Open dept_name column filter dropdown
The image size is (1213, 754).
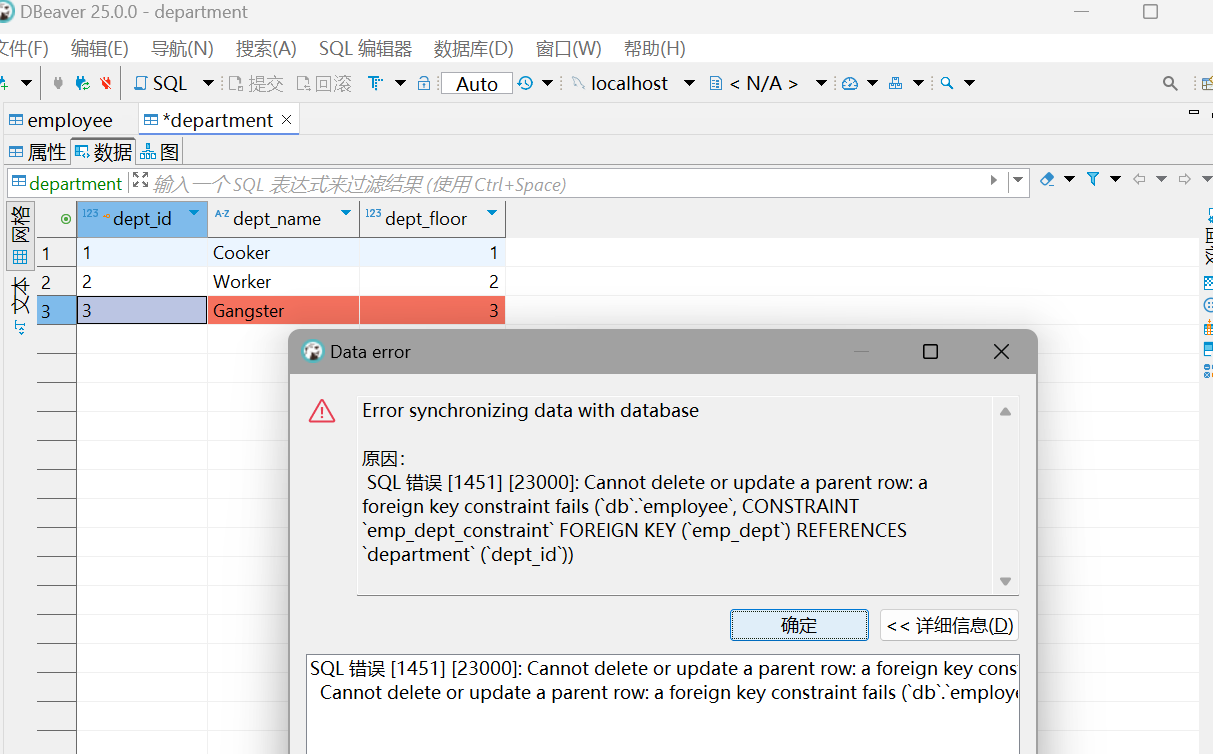(346, 214)
